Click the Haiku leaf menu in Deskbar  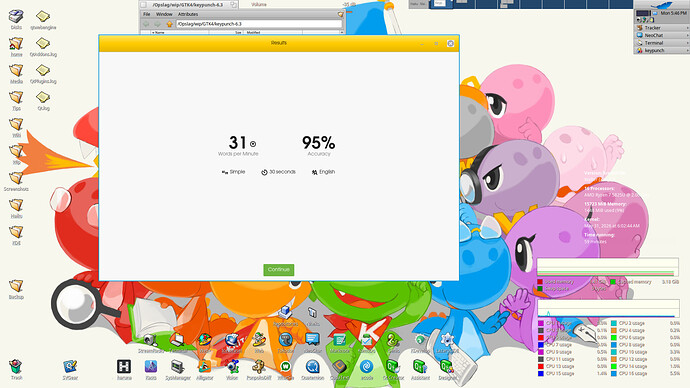[x=661, y=5]
